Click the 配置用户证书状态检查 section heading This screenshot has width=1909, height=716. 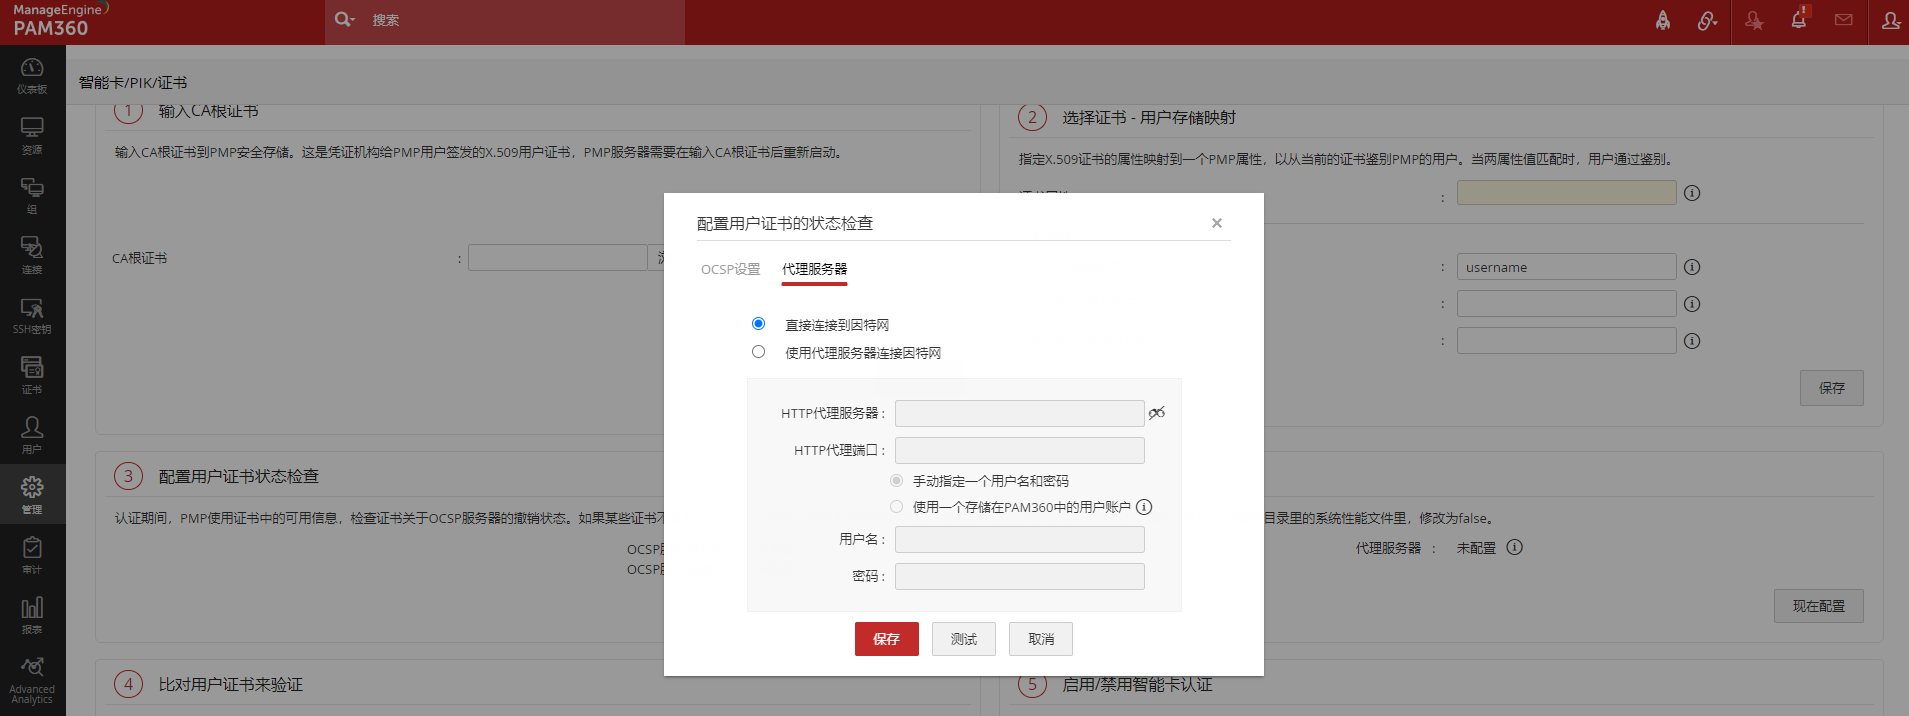(239, 477)
